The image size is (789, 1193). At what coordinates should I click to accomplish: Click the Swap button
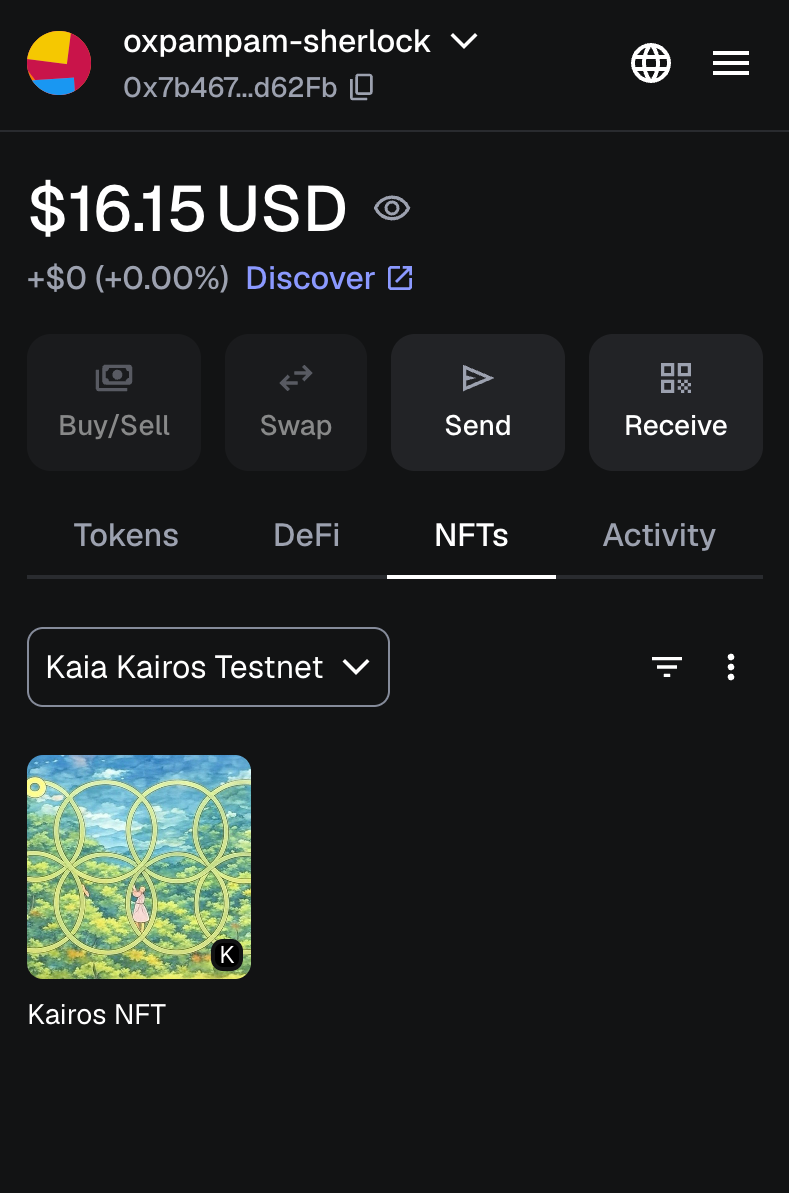pos(296,402)
